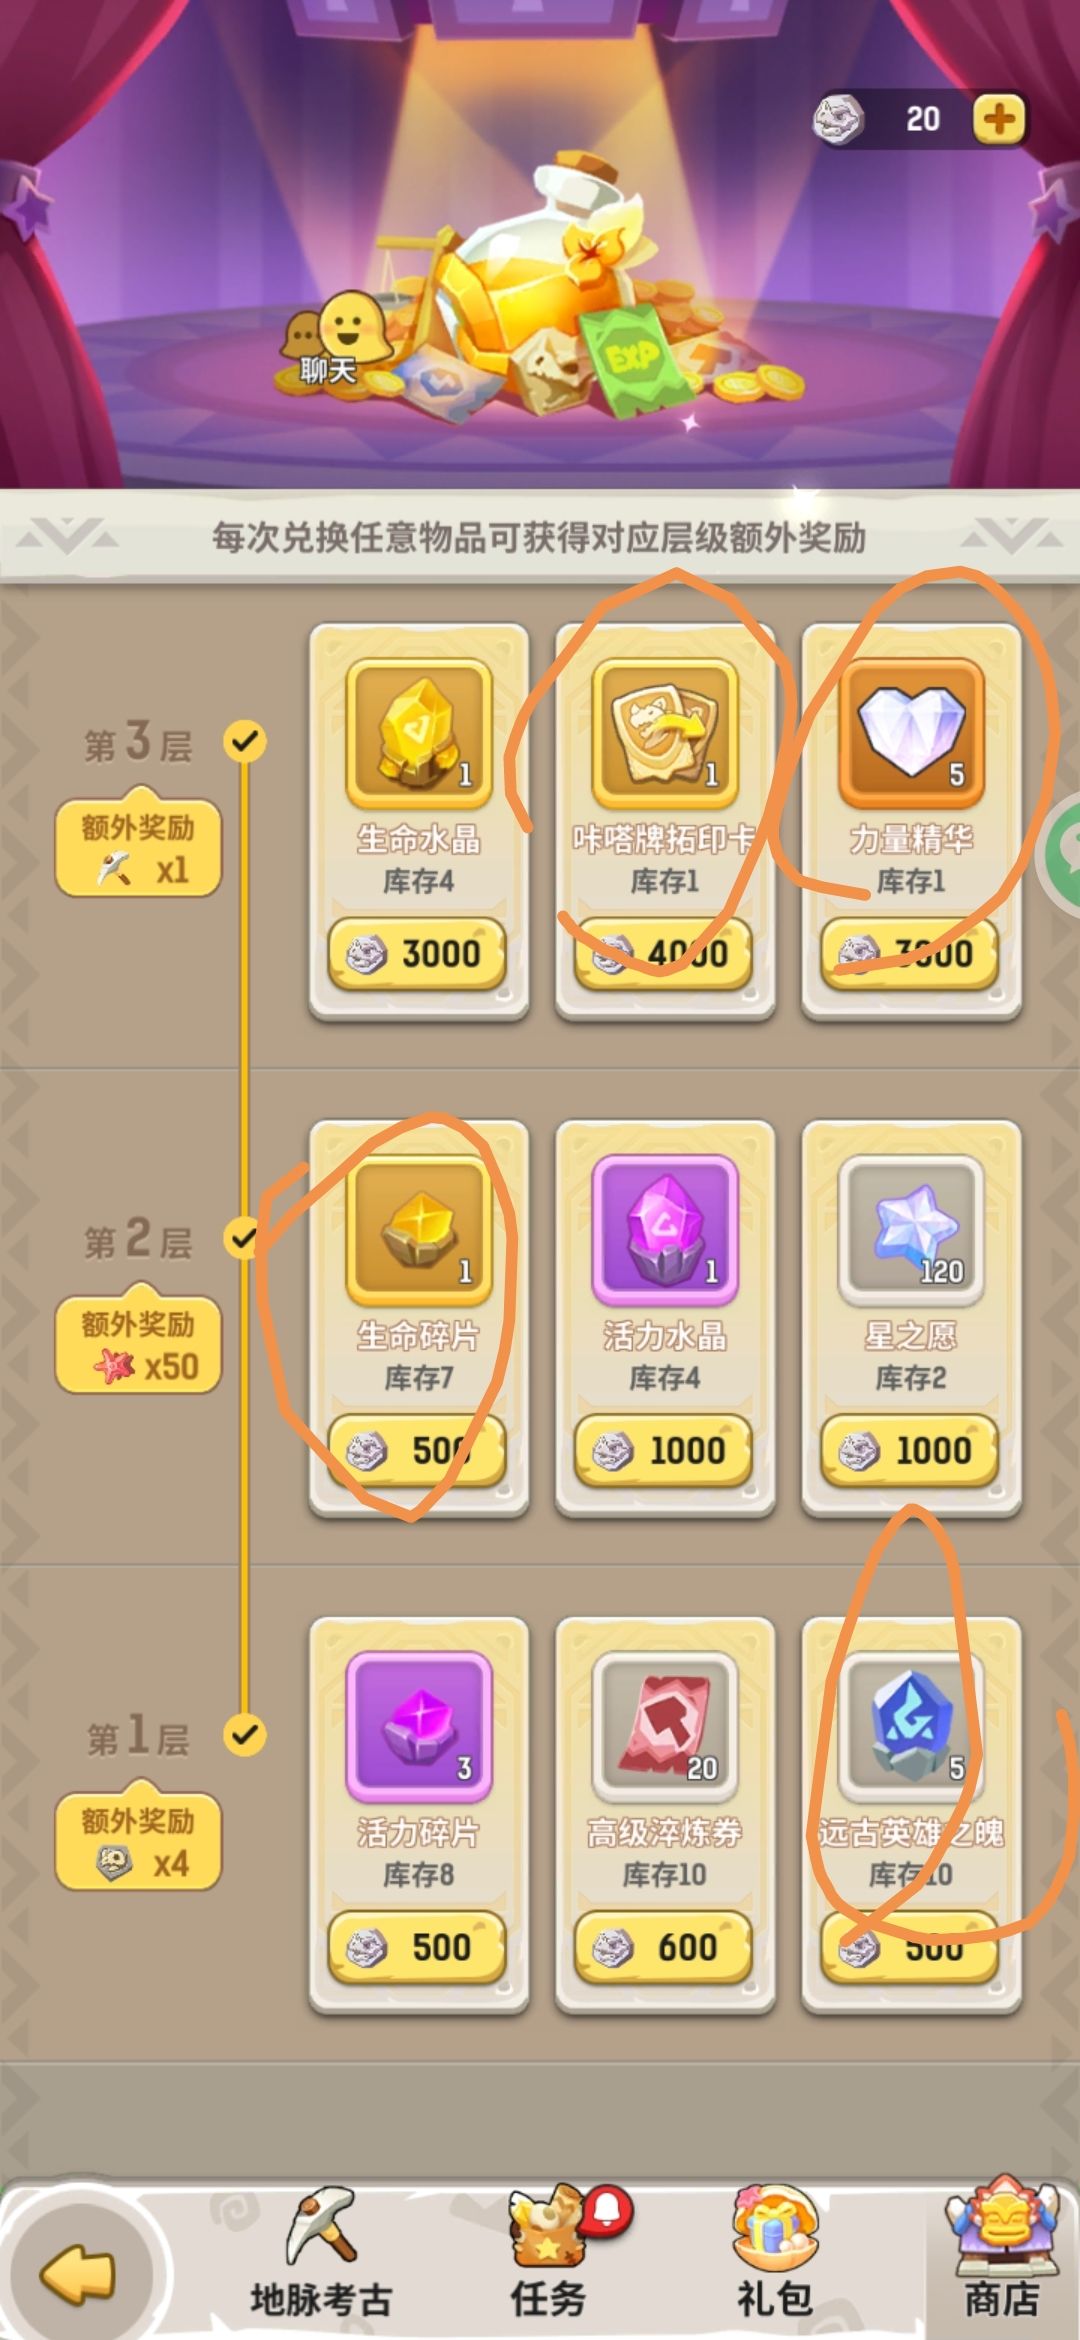
Task: Open the 聊天 chat bubble icon
Action: [x=328, y=338]
